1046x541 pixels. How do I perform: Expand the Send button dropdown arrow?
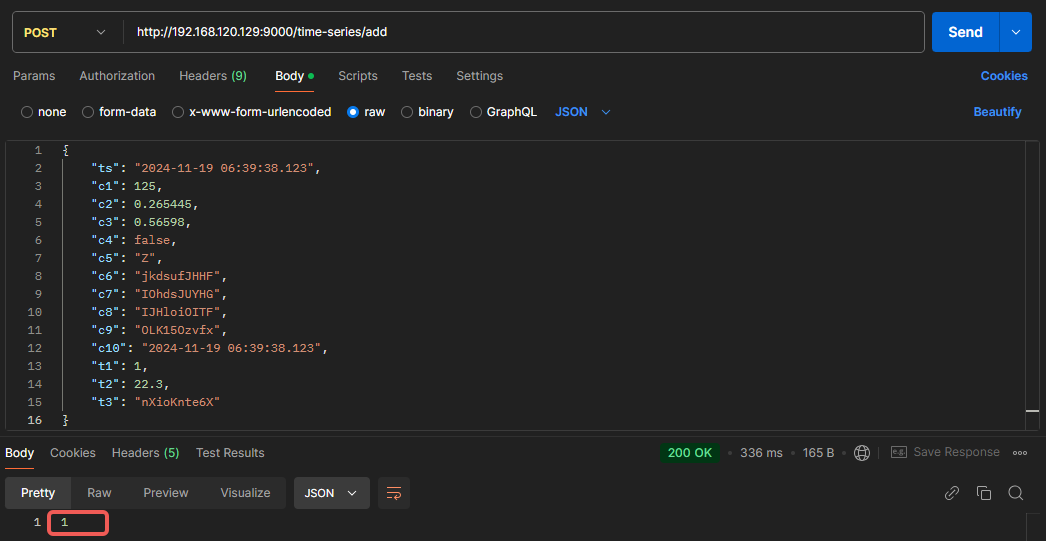coord(1016,32)
